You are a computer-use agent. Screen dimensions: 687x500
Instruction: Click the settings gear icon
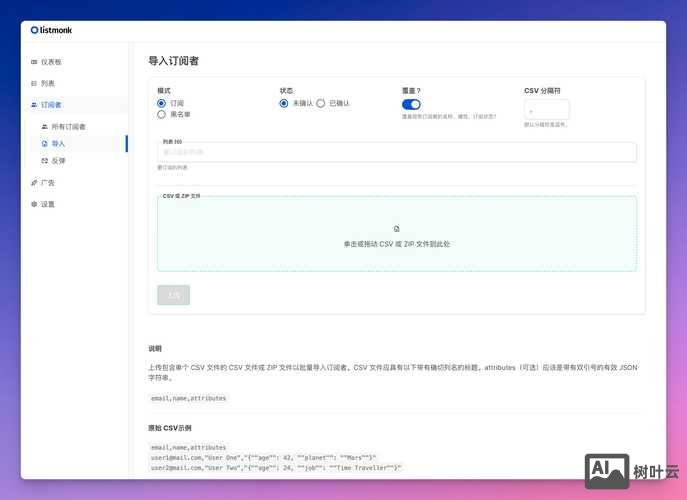[x=34, y=204]
